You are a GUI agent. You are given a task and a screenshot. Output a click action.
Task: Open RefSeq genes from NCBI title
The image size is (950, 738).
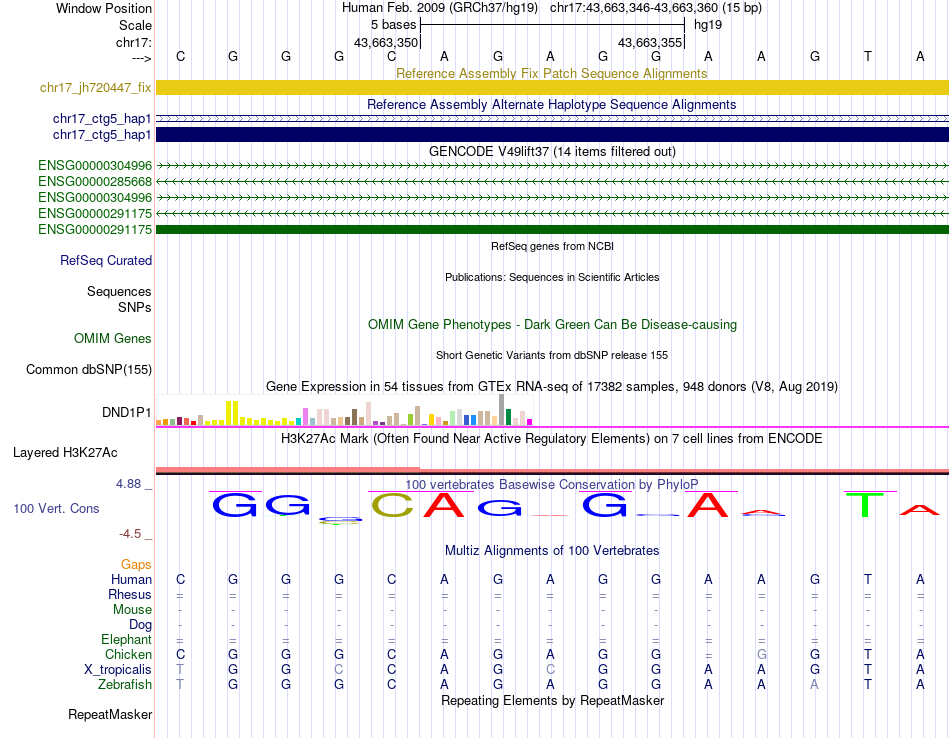[x=552, y=247]
